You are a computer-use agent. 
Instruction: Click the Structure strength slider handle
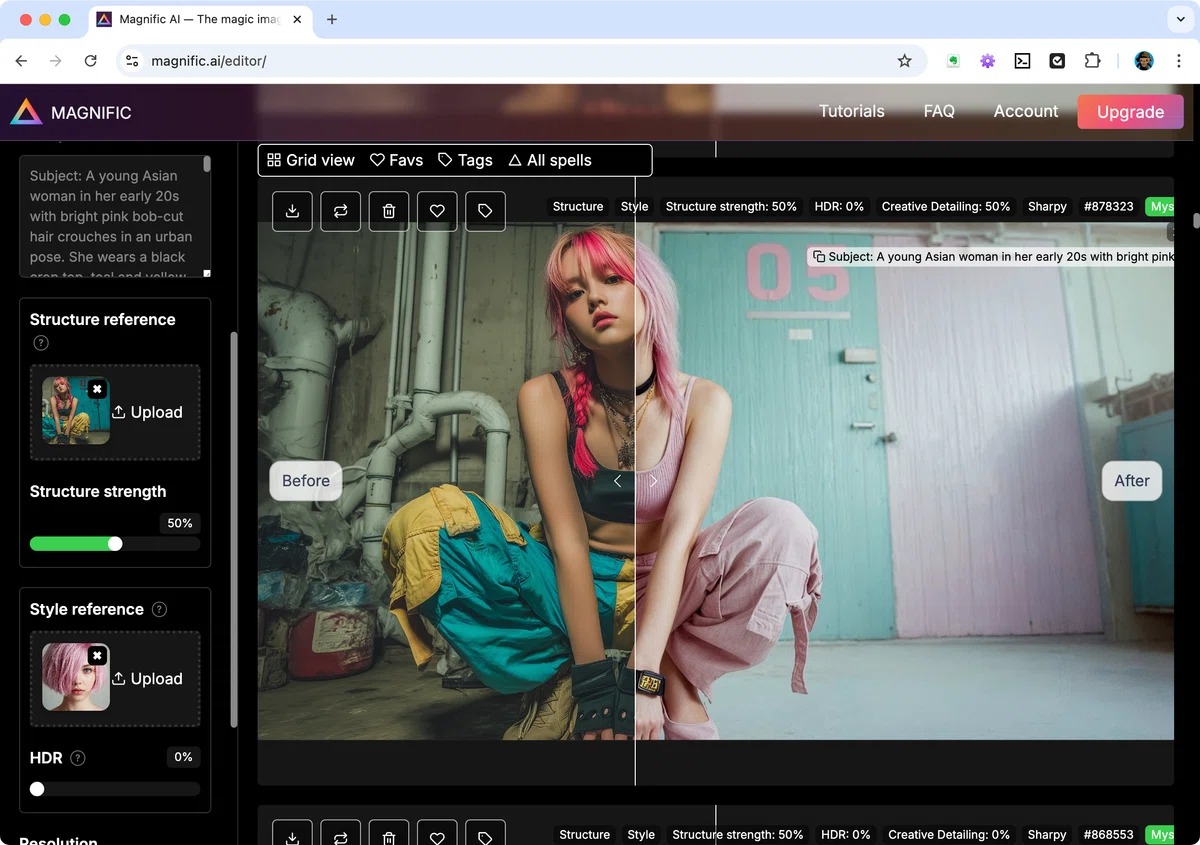(115, 544)
